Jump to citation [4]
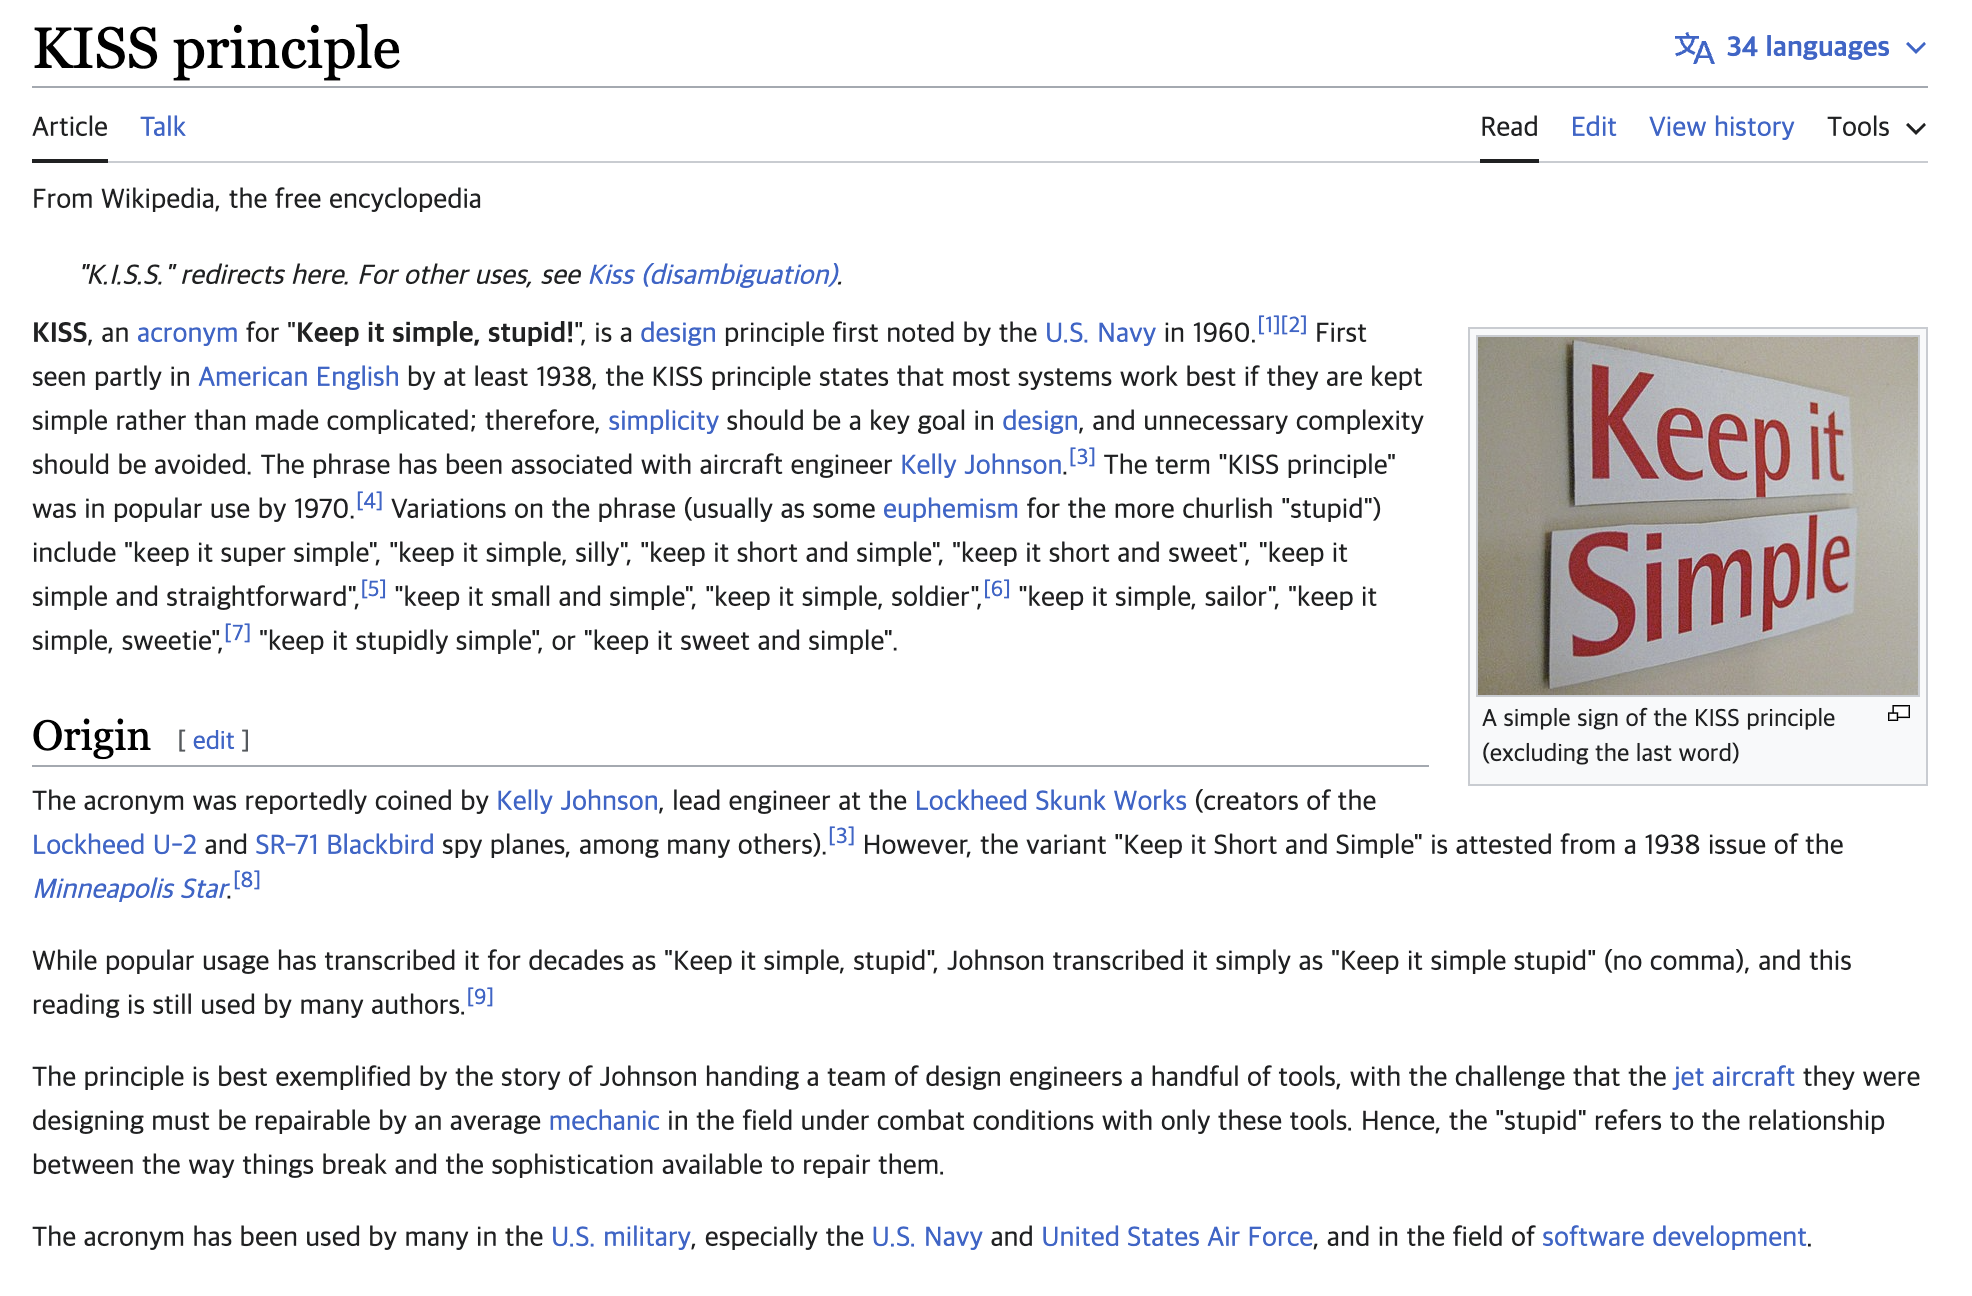Image resolution: width=1972 pixels, height=1296 pixels. [x=370, y=501]
